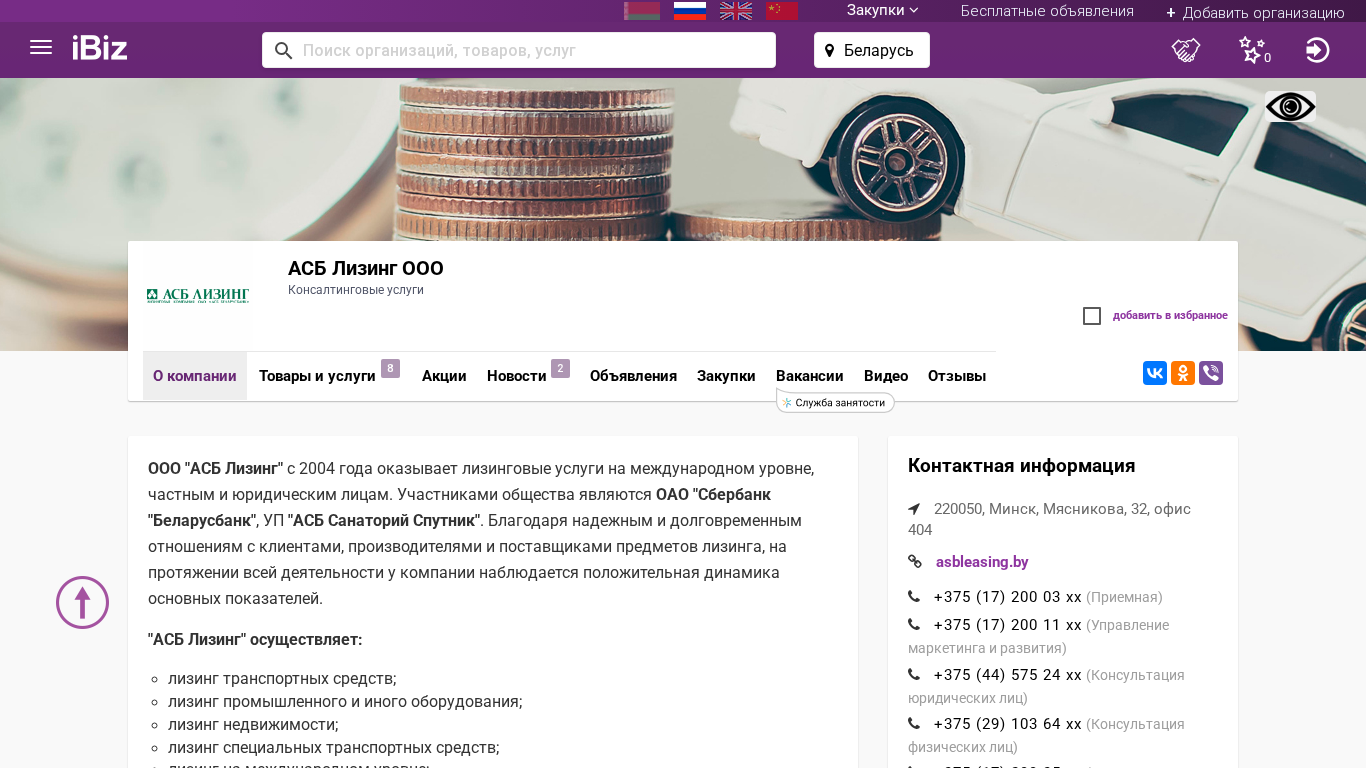The width and height of the screenshot is (1366, 768).
Task: Open the Беларусь region selector
Action: pyautogui.click(x=872, y=50)
